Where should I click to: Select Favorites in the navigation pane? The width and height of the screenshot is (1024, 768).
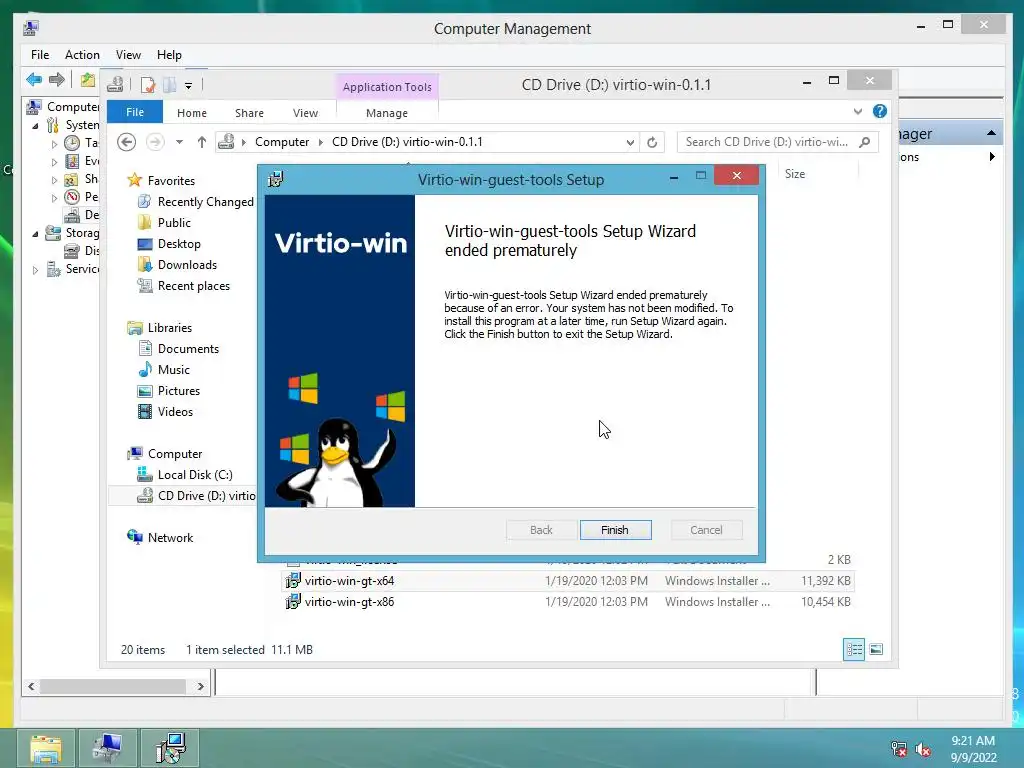[x=161, y=180]
